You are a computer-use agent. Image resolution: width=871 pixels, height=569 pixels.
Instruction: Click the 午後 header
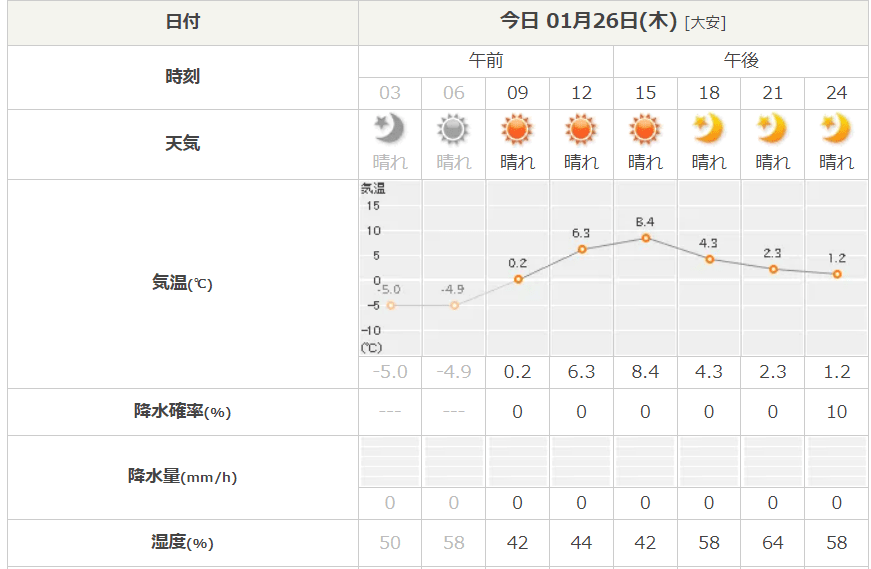coord(741,61)
